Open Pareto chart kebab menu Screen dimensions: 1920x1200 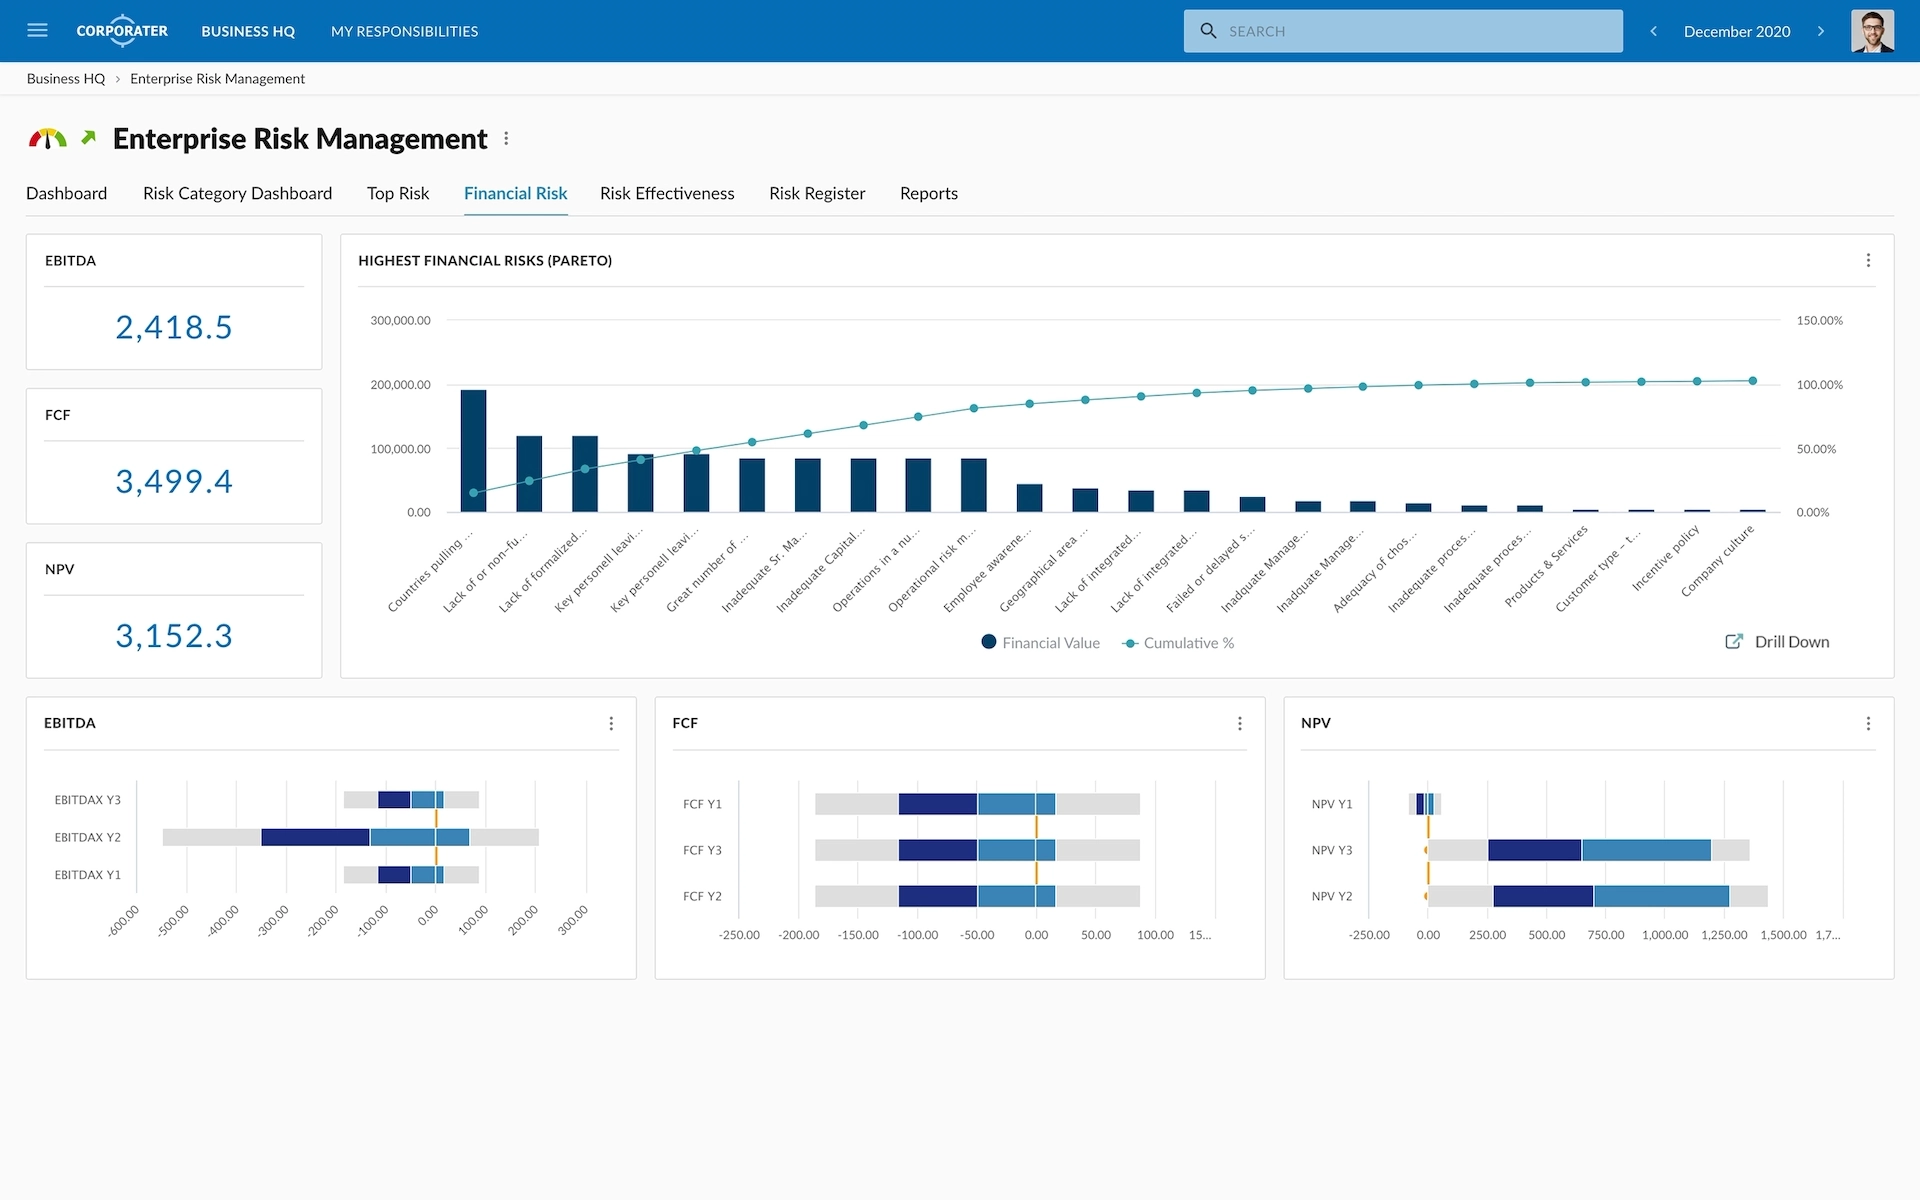(1867, 260)
